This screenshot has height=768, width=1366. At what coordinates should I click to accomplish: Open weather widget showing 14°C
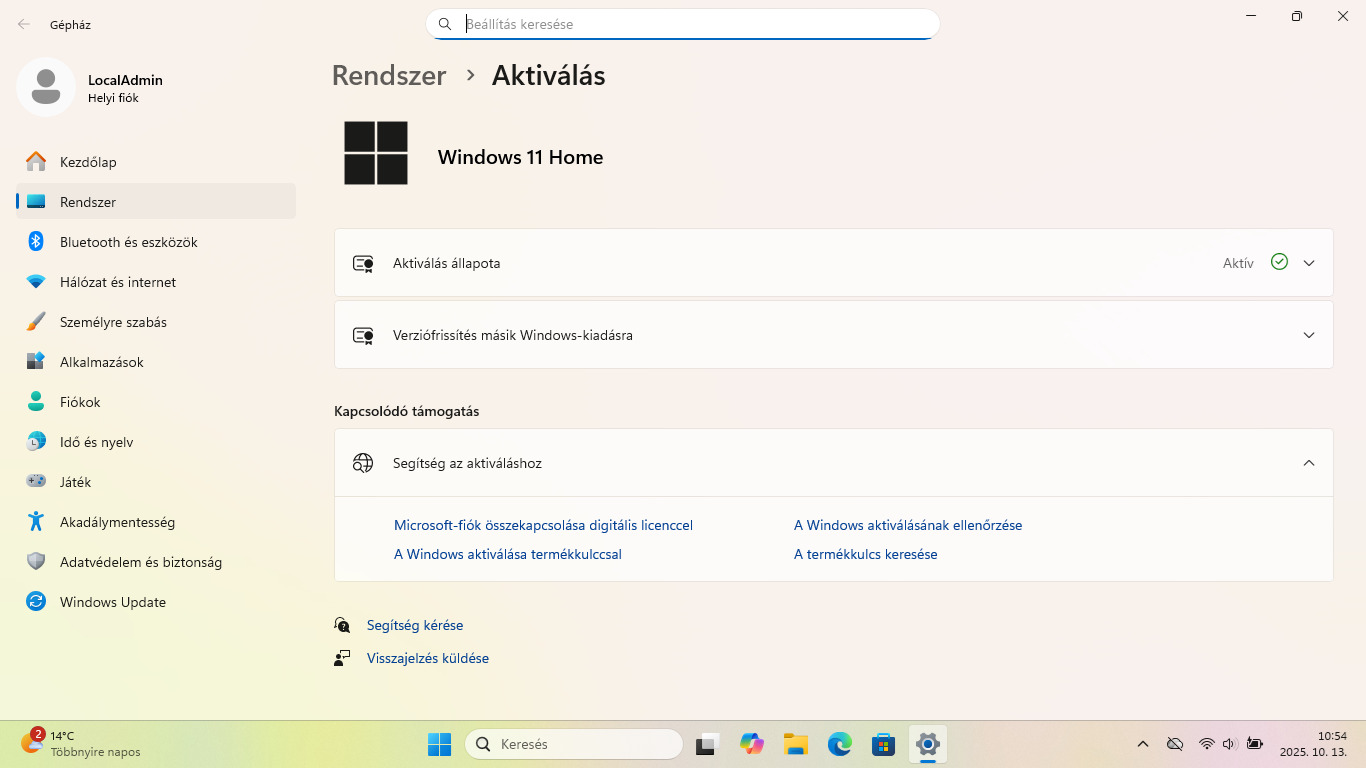click(x=80, y=744)
